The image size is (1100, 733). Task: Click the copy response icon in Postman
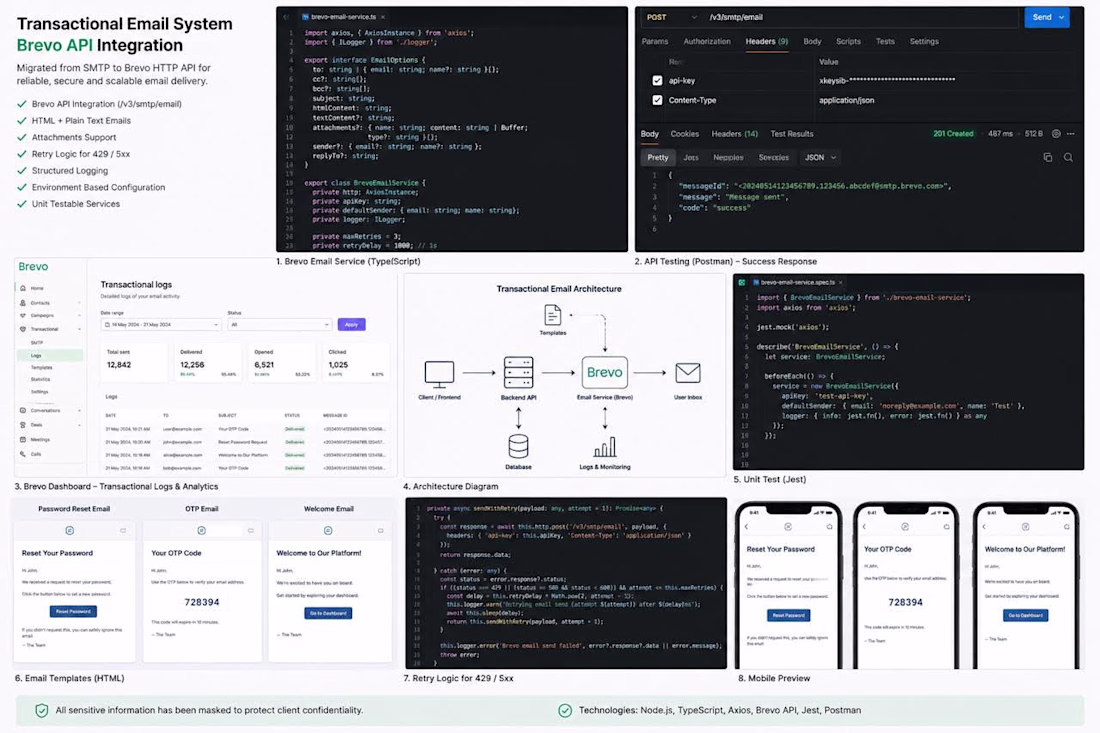[x=1047, y=158]
